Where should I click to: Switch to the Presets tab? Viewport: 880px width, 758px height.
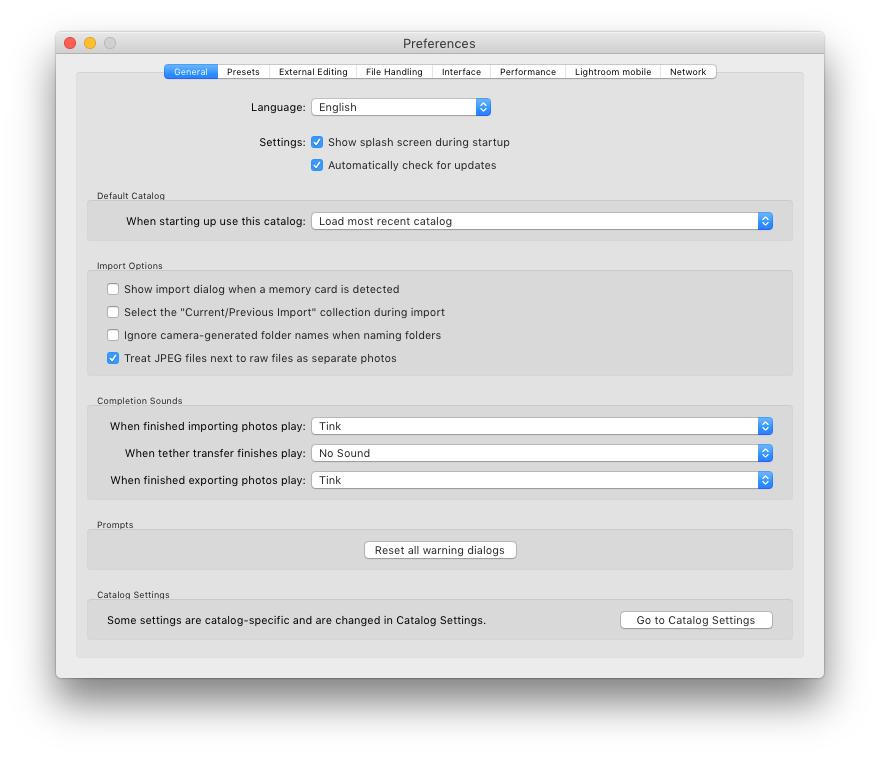point(243,71)
